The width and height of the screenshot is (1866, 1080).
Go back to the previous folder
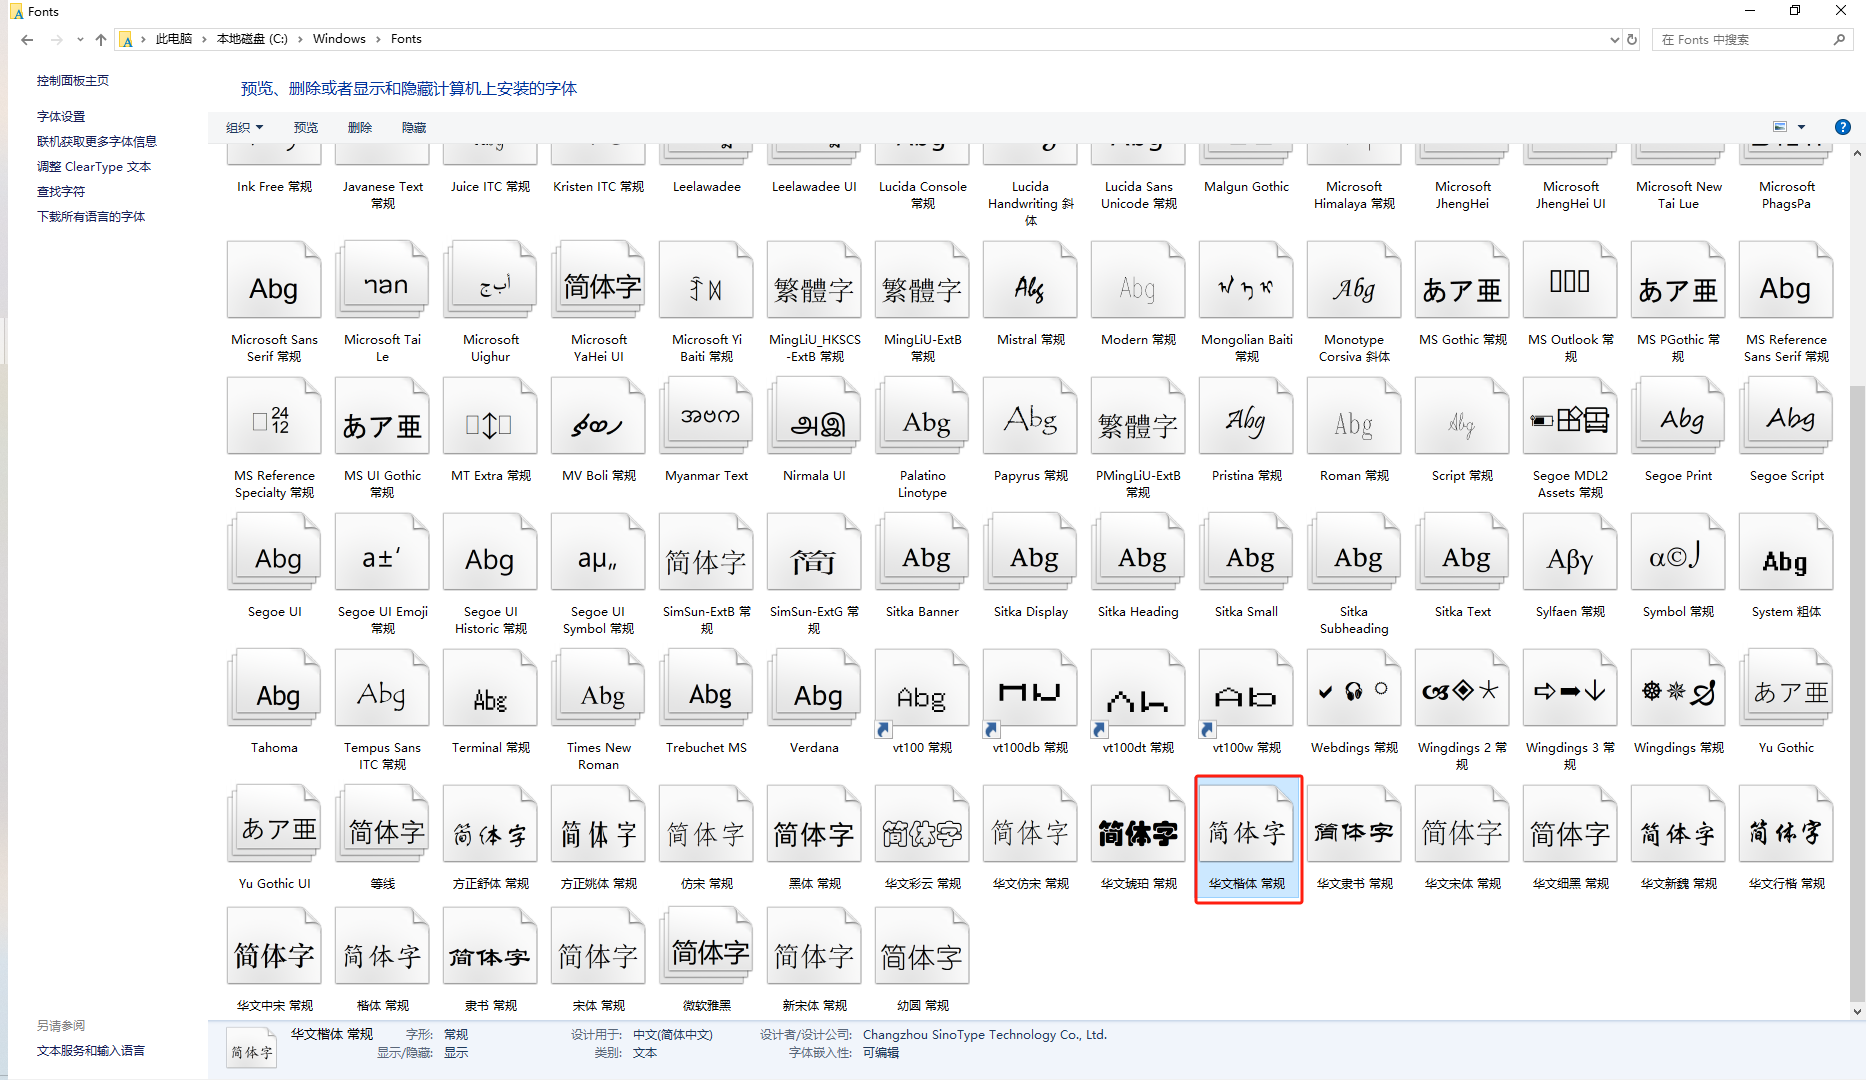(x=27, y=40)
